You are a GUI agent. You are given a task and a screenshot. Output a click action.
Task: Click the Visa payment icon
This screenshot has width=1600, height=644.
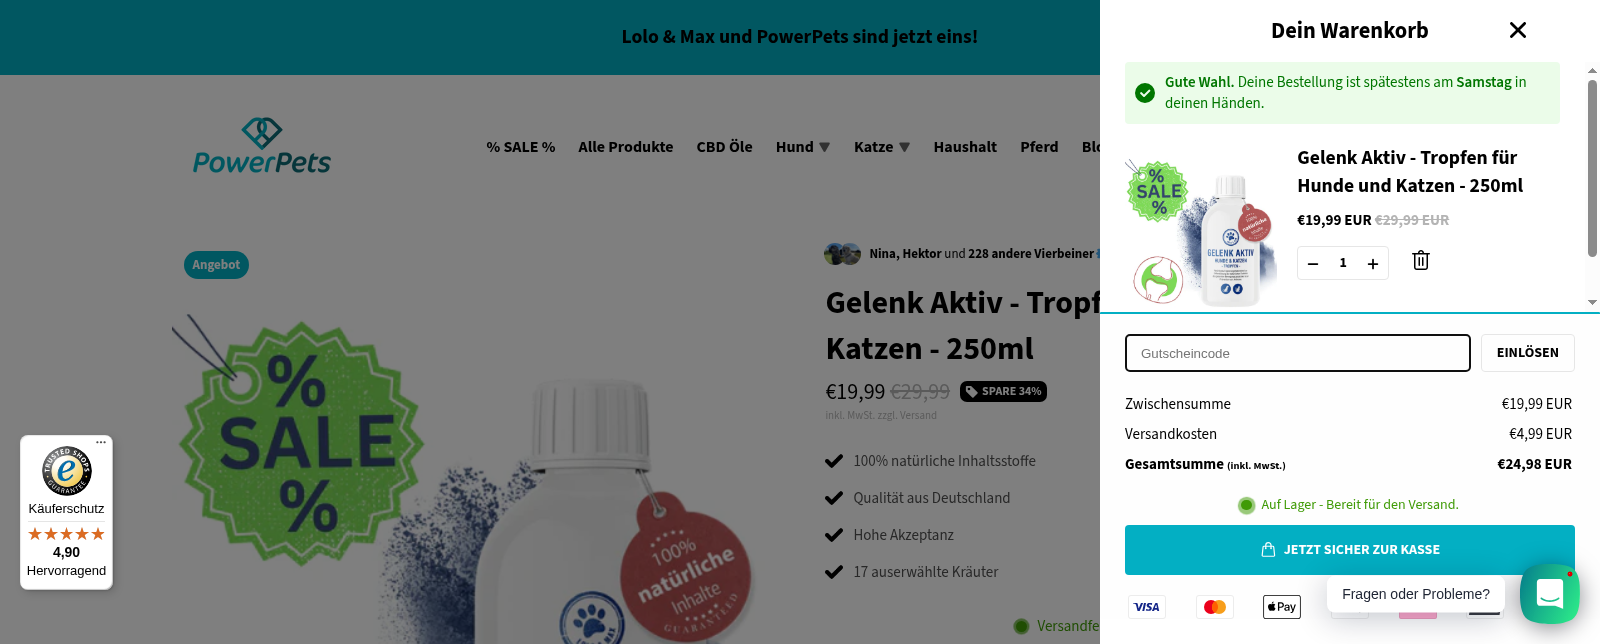(1147, 607)
